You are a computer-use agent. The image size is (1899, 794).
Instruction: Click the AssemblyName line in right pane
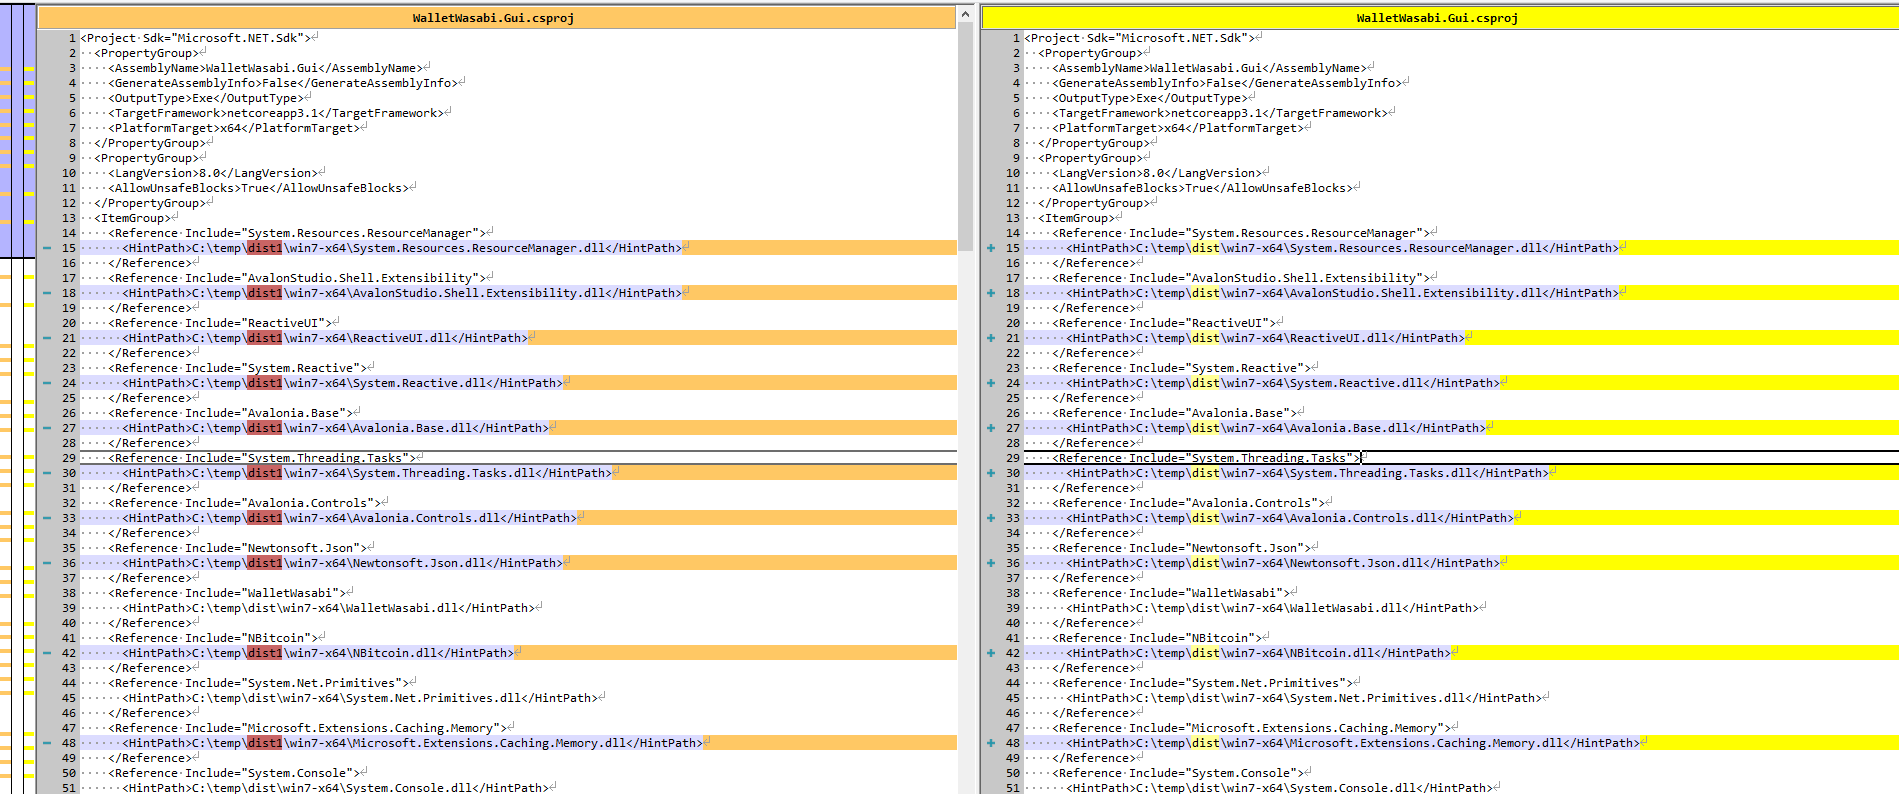(x=1211, y=68)
